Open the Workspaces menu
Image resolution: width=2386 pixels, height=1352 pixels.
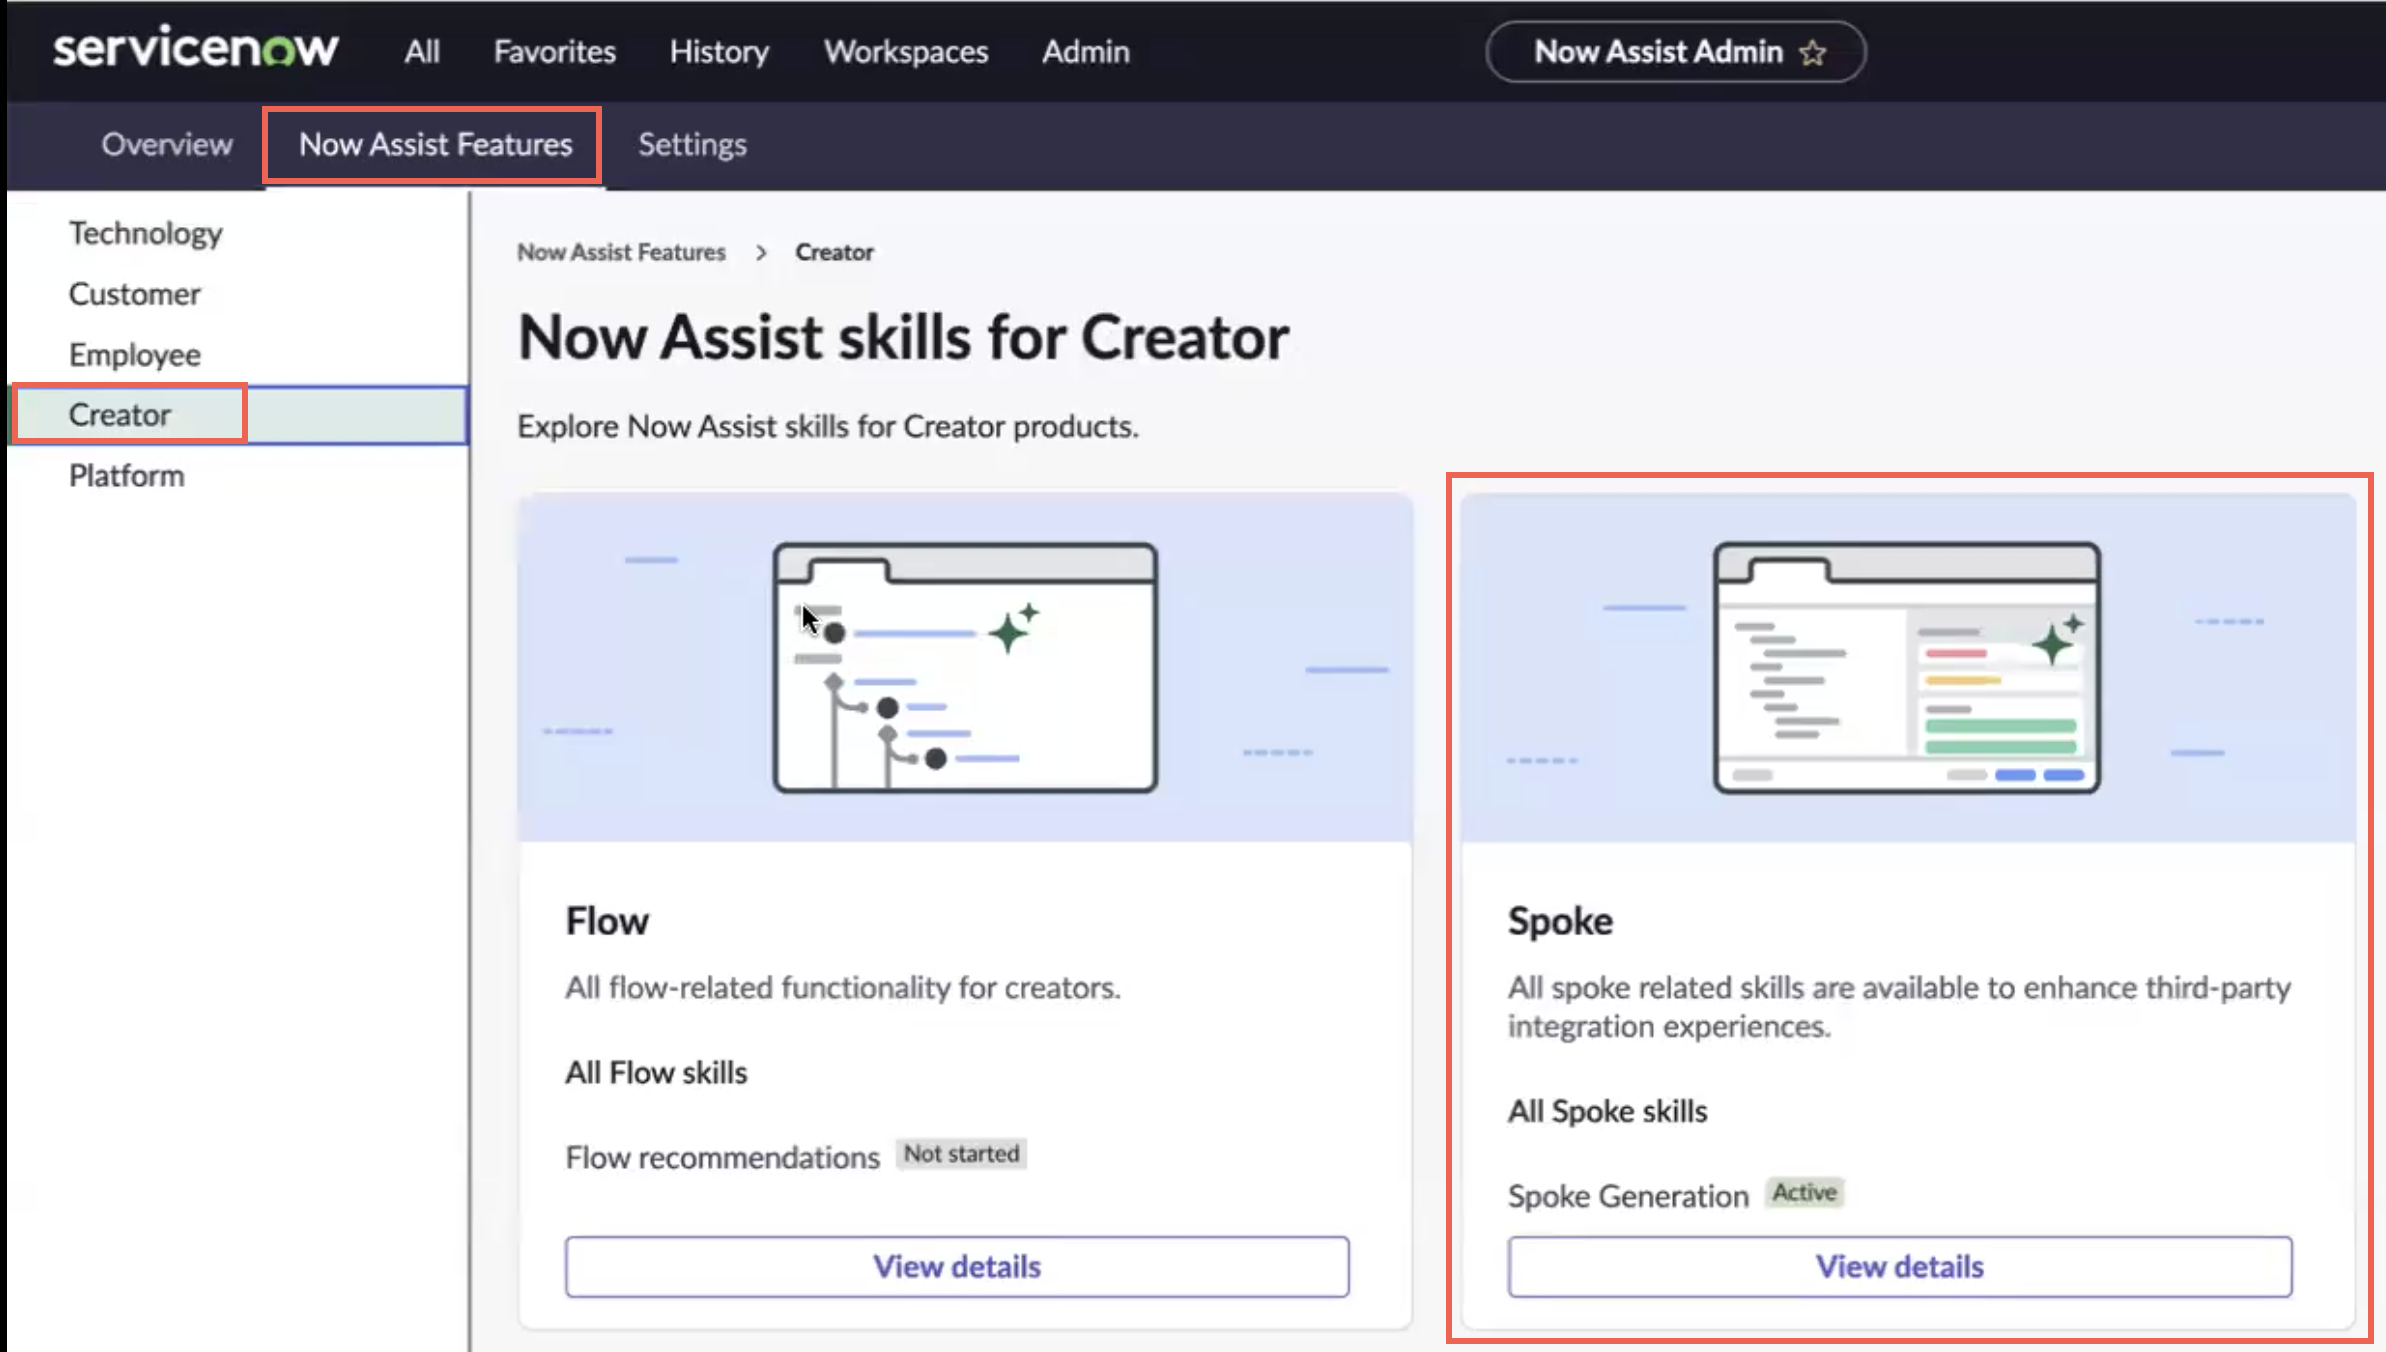pos(906,51)
